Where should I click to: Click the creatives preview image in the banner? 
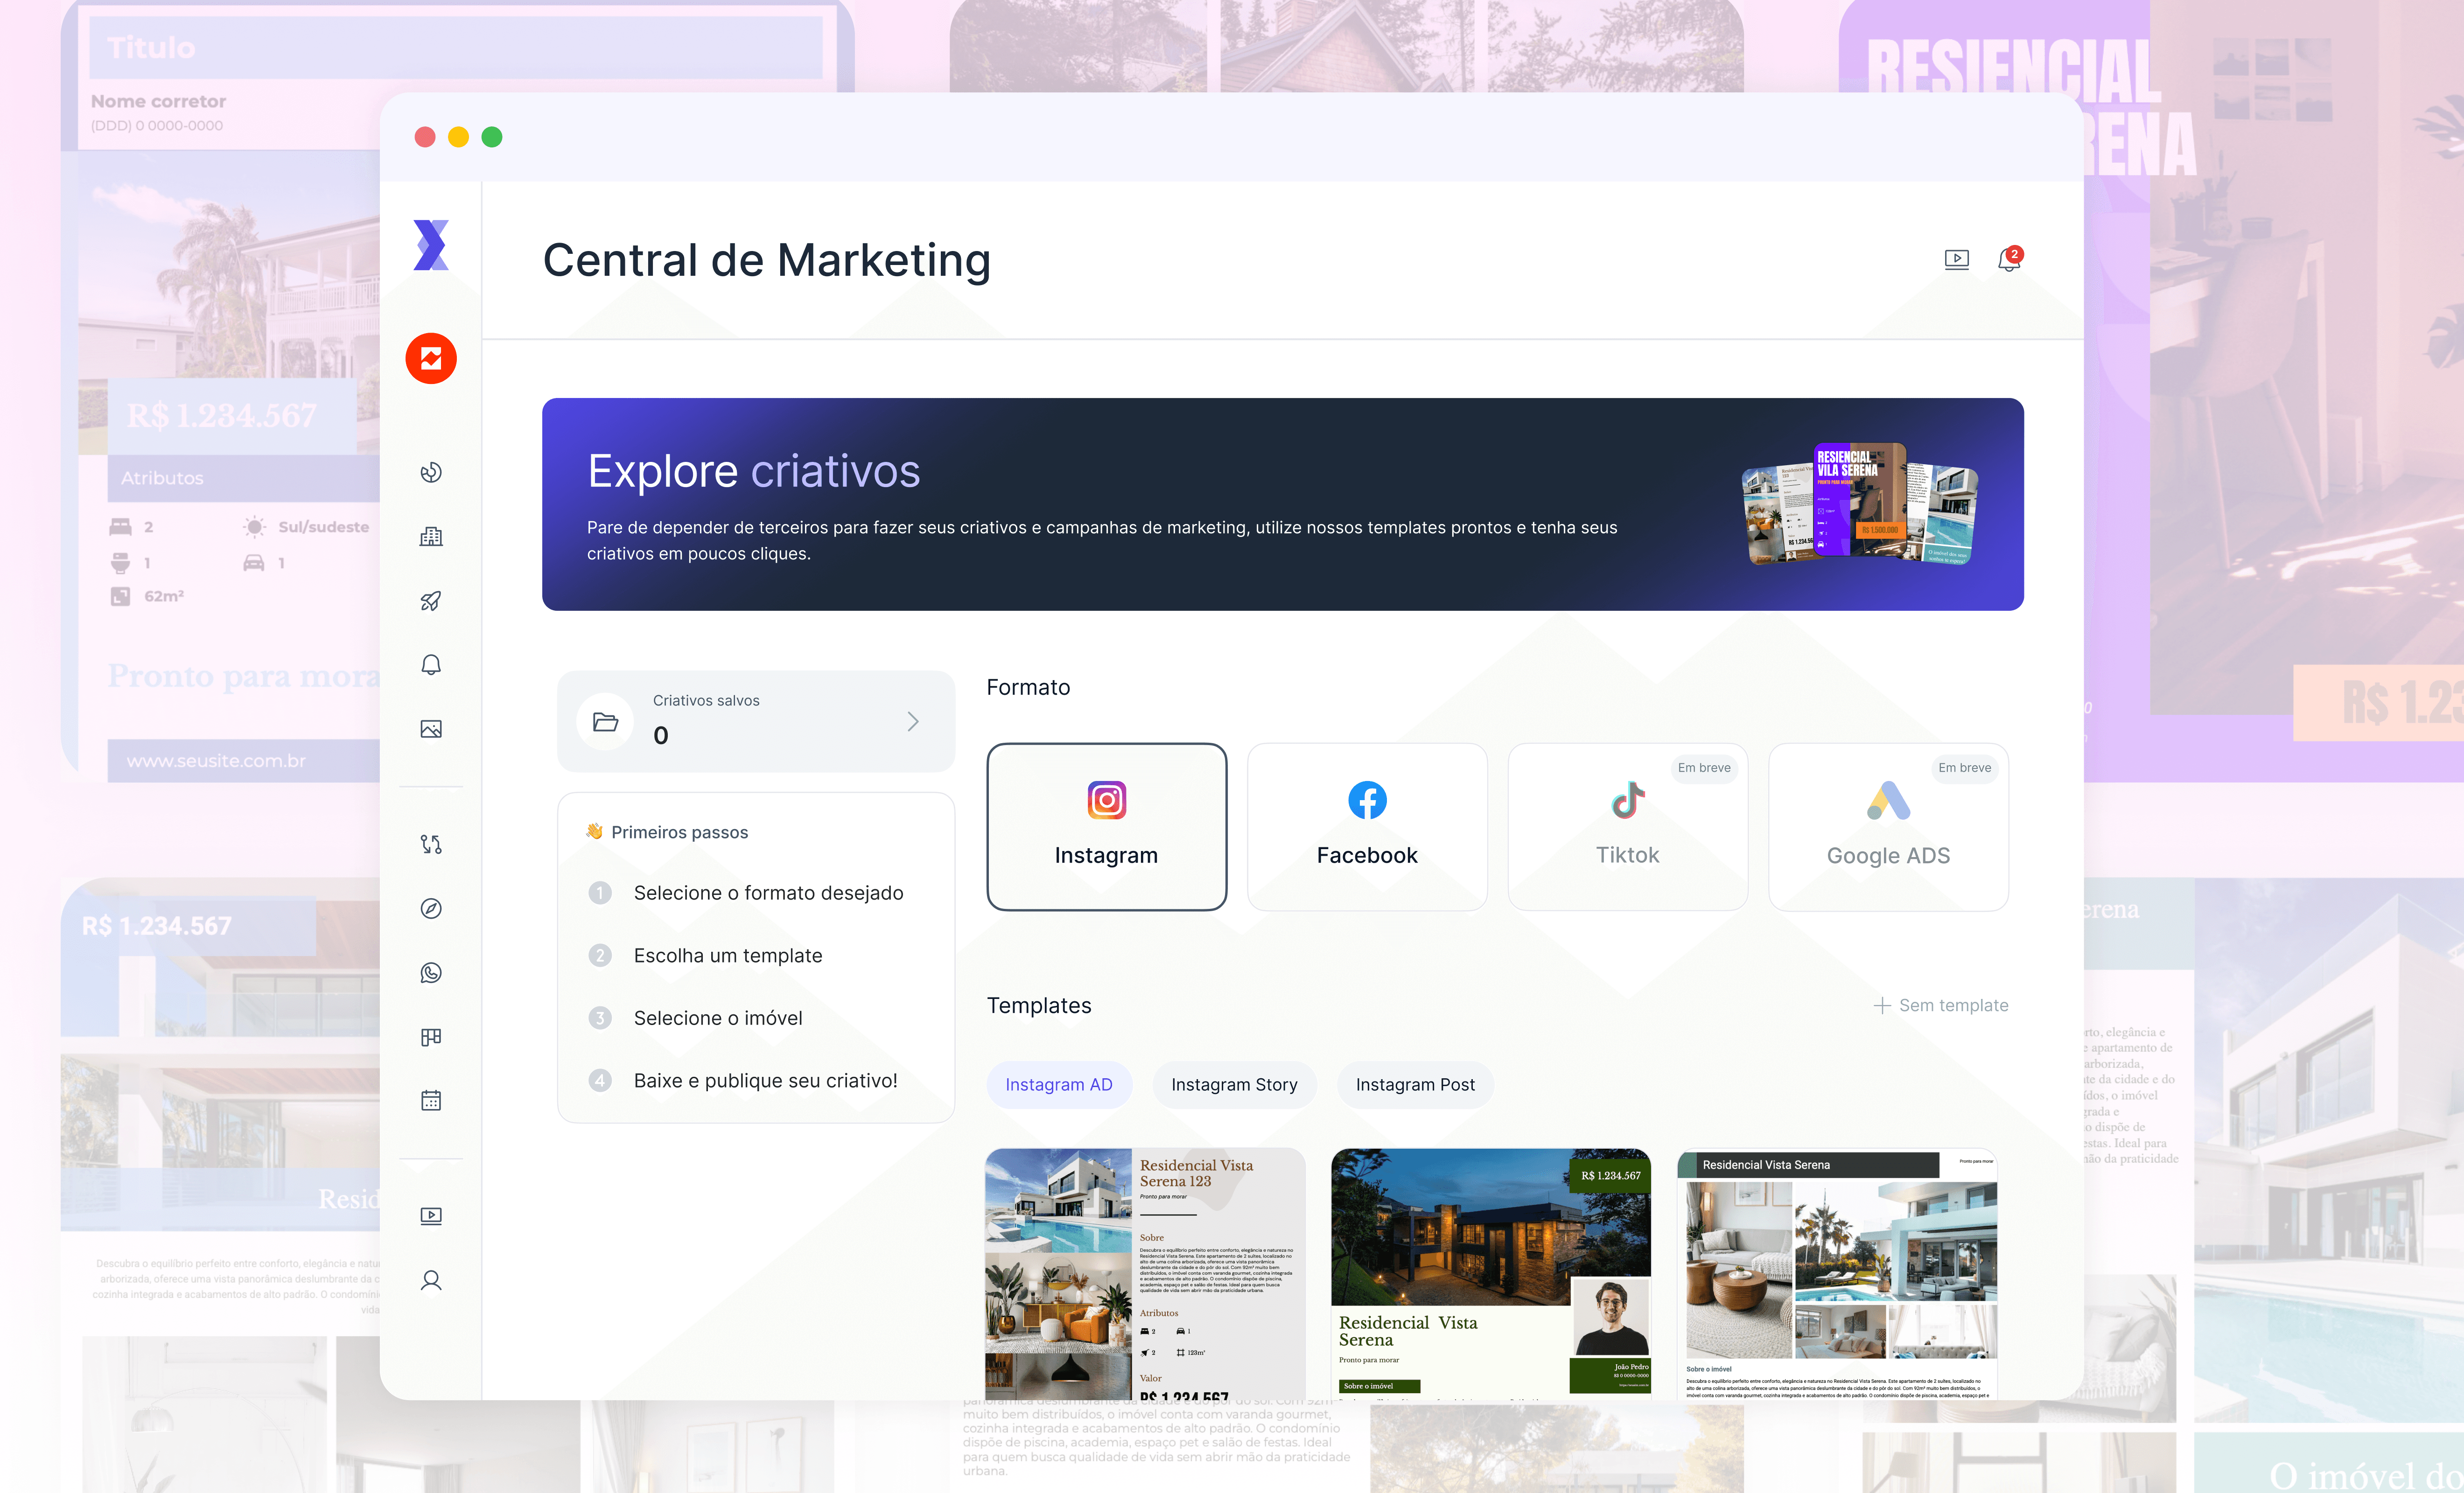pyautogui.click(x=1860, y=504)
